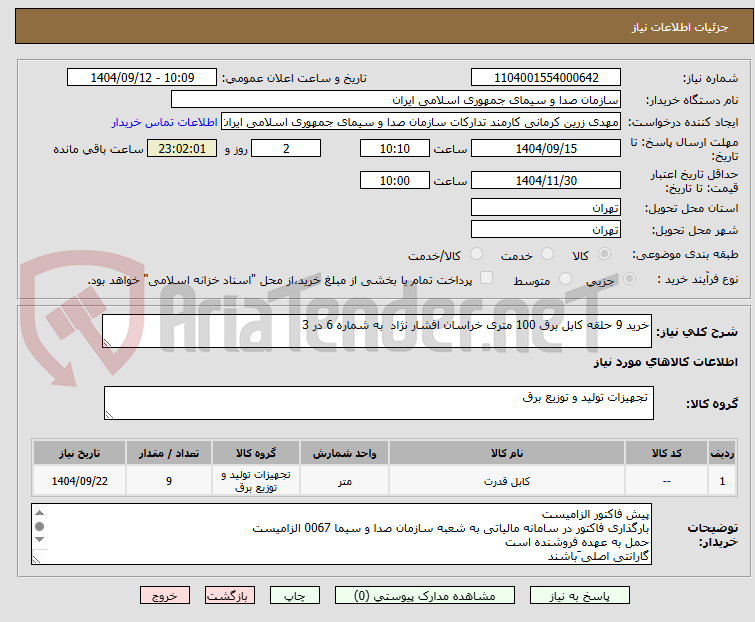The height and width of the screenshot is (622, 755).
Task: Click اطلاعات کالاهای مورد نیاز section heading
Action: tap(665, 362)
